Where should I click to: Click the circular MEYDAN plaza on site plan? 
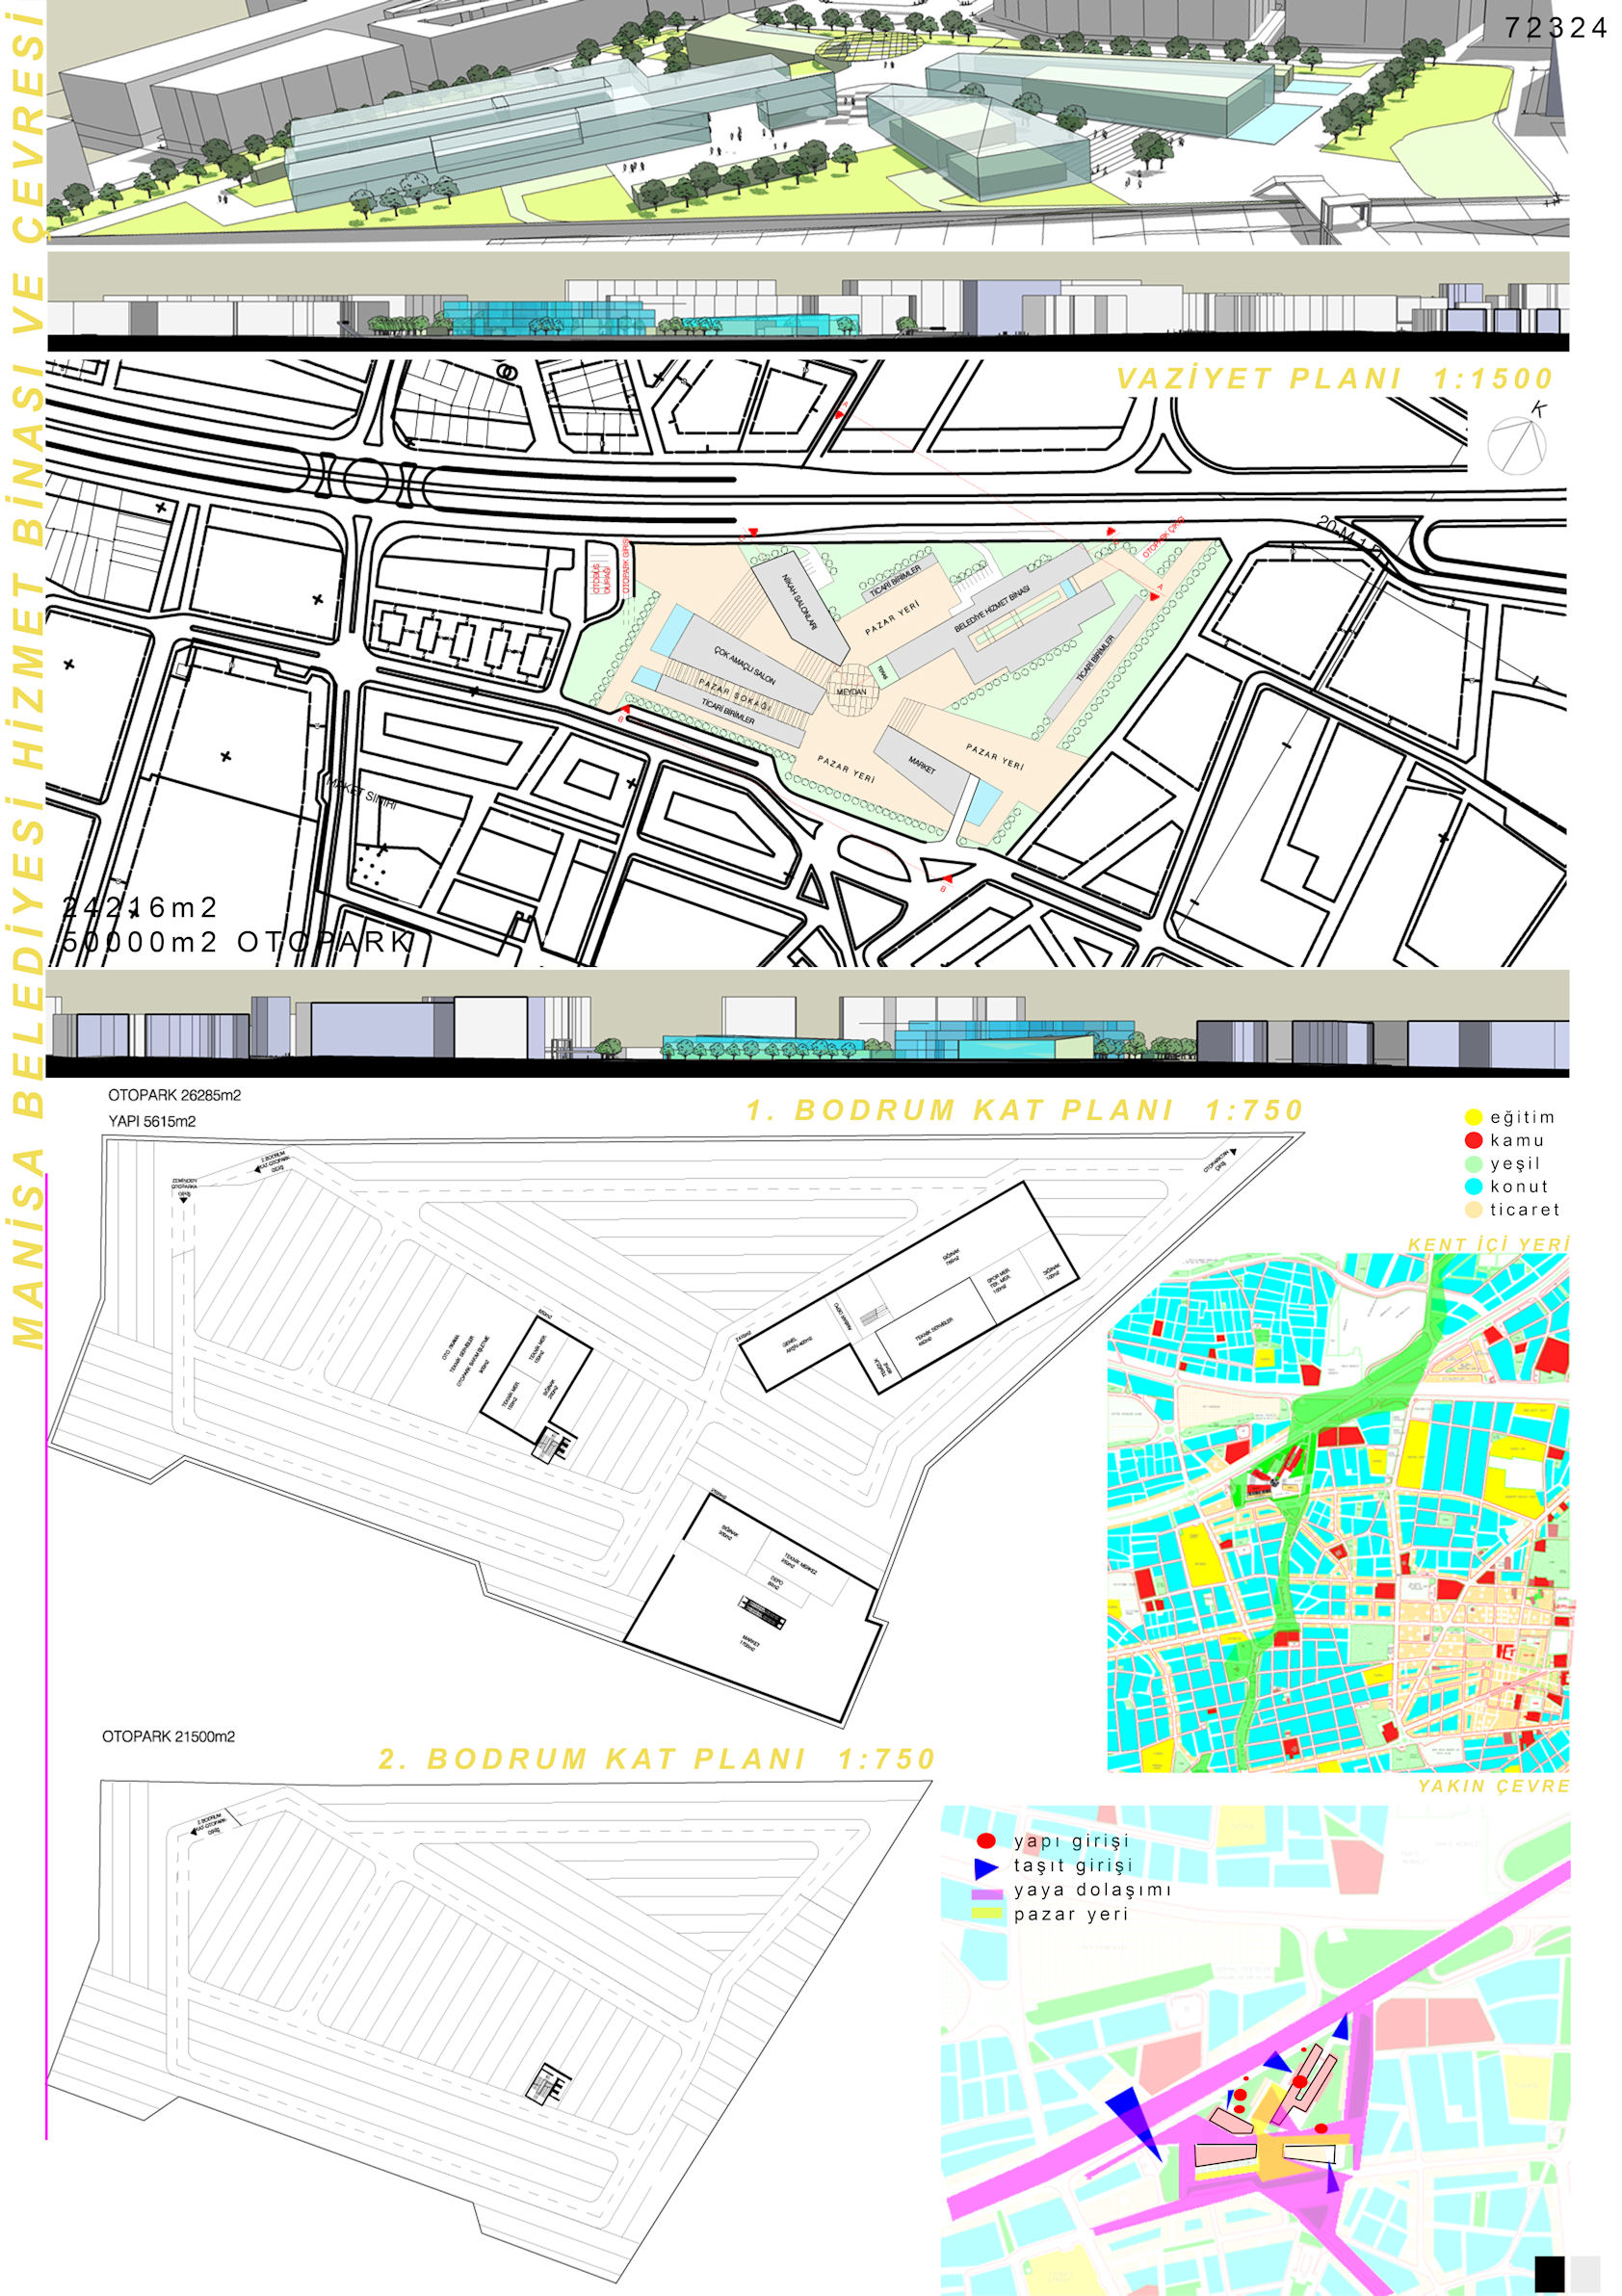851,690
